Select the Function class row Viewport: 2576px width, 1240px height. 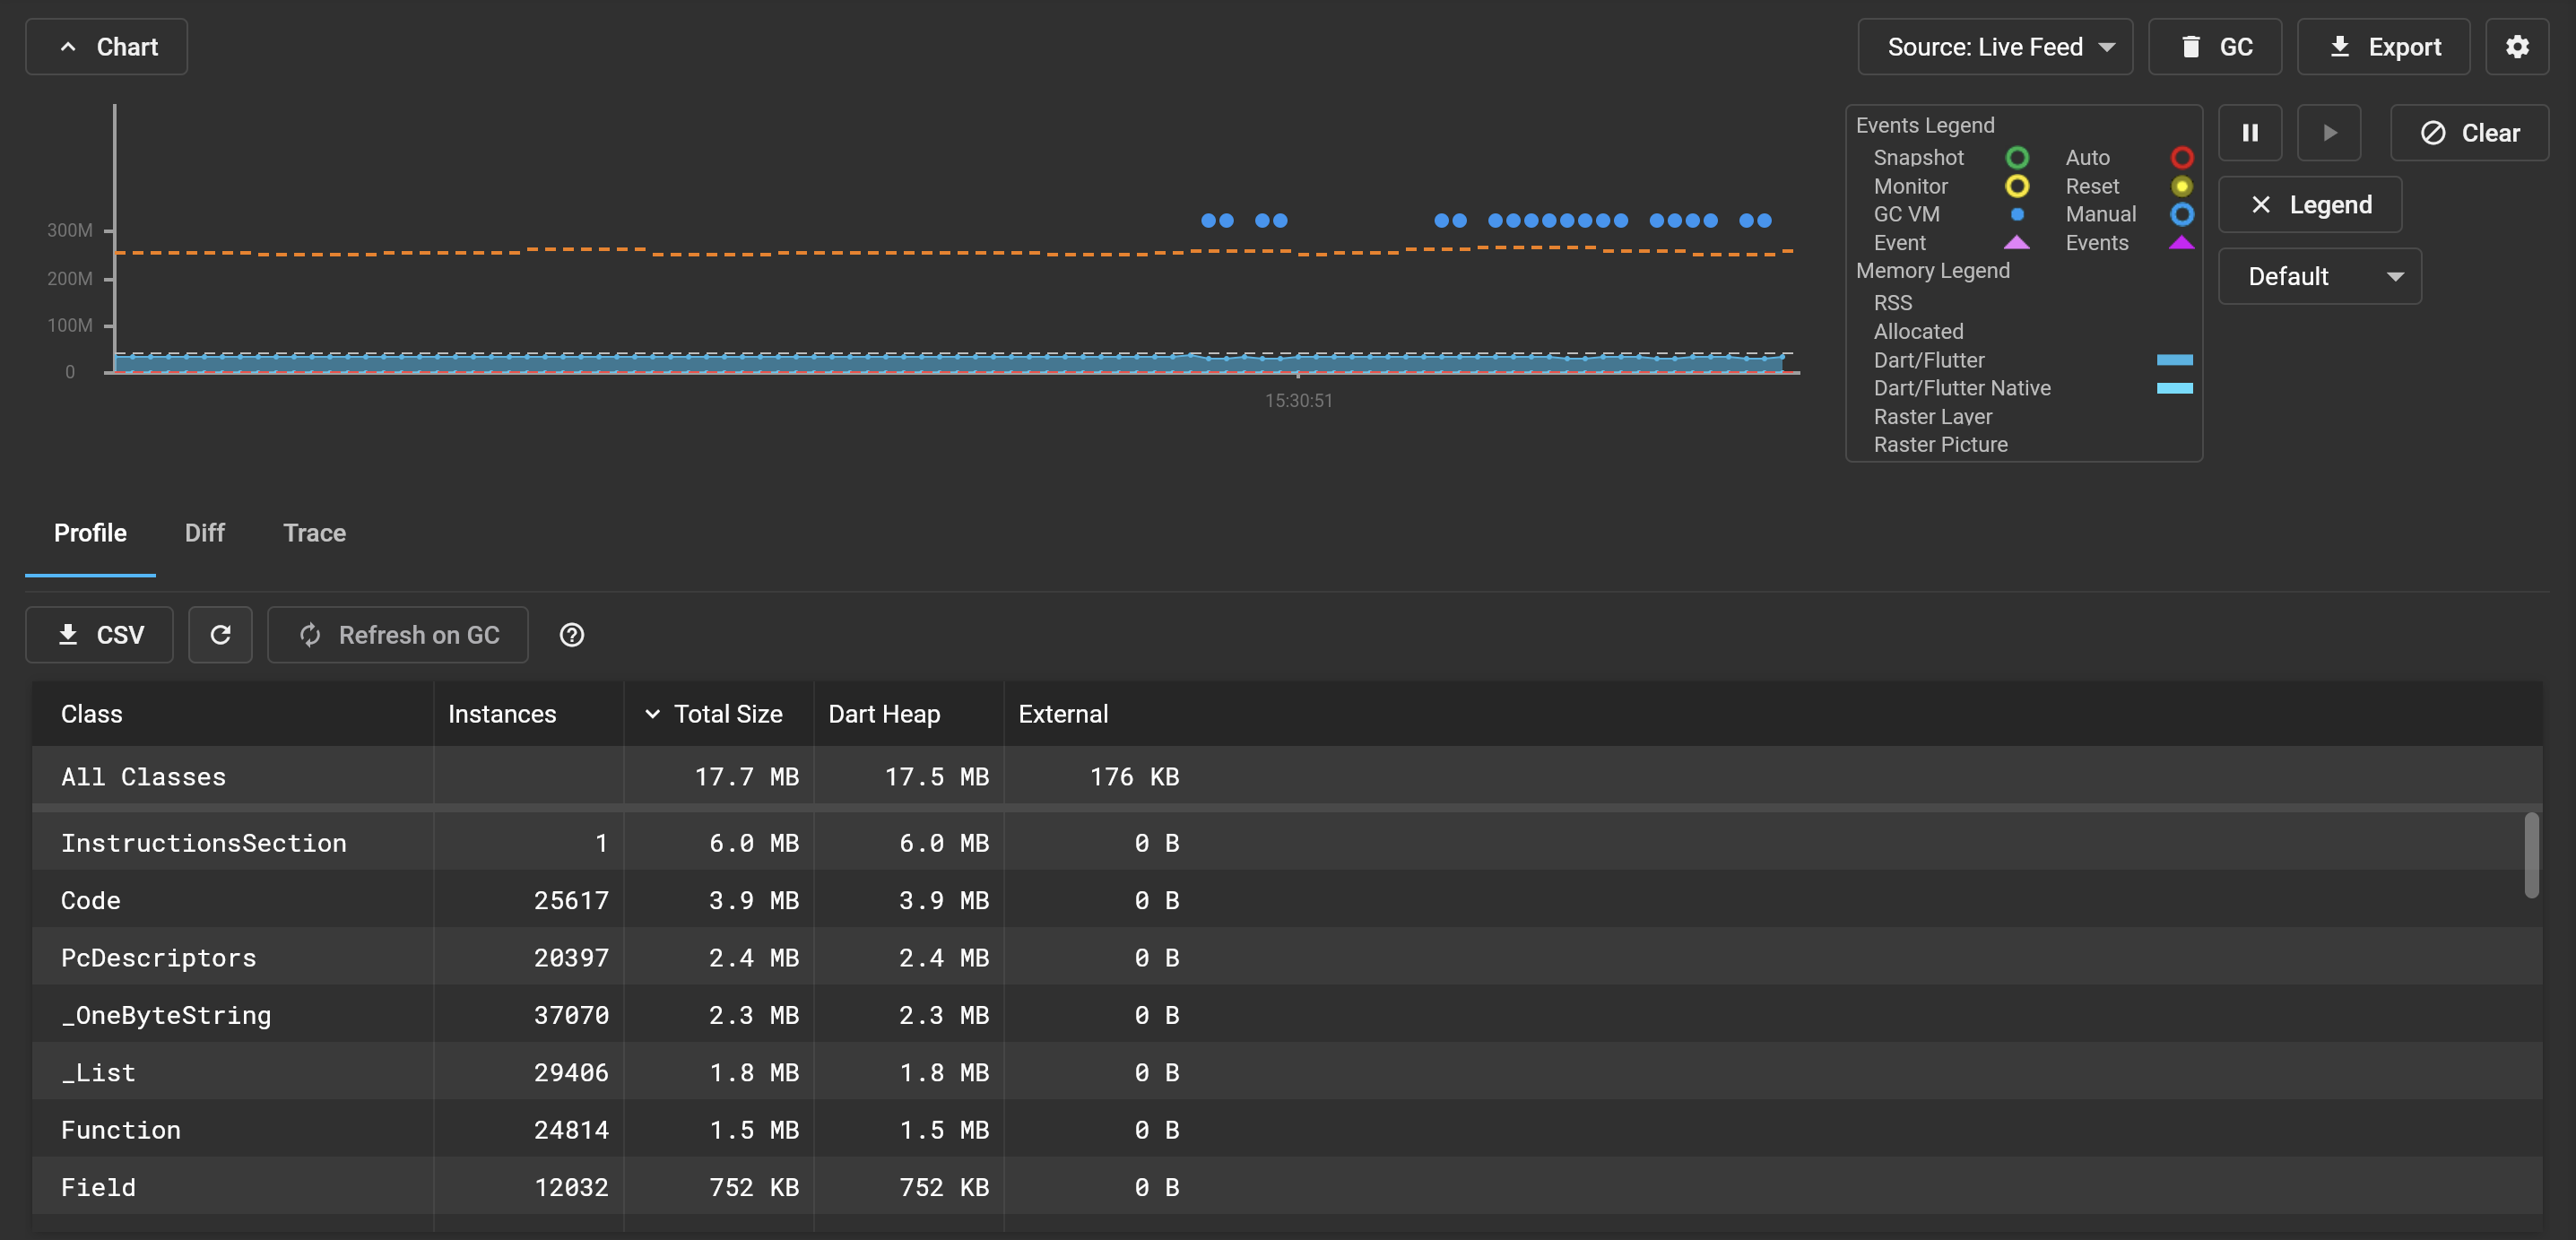(1286, 1130)
